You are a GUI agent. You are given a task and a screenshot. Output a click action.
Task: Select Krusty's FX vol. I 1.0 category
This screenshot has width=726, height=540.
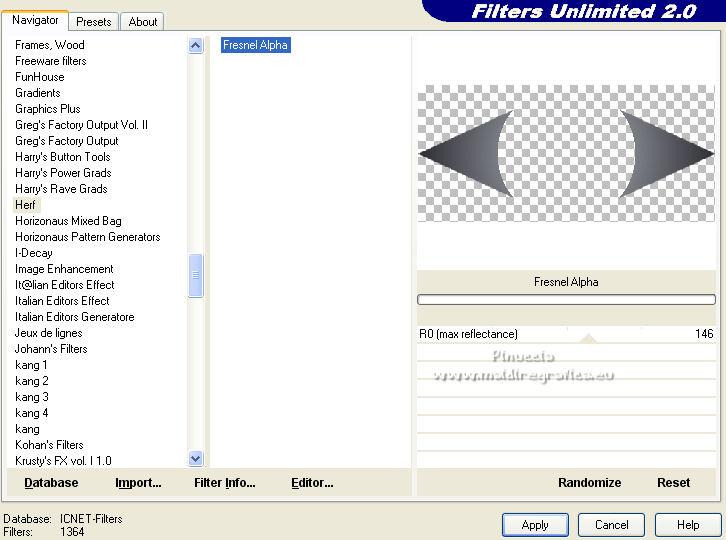[63, 461]
